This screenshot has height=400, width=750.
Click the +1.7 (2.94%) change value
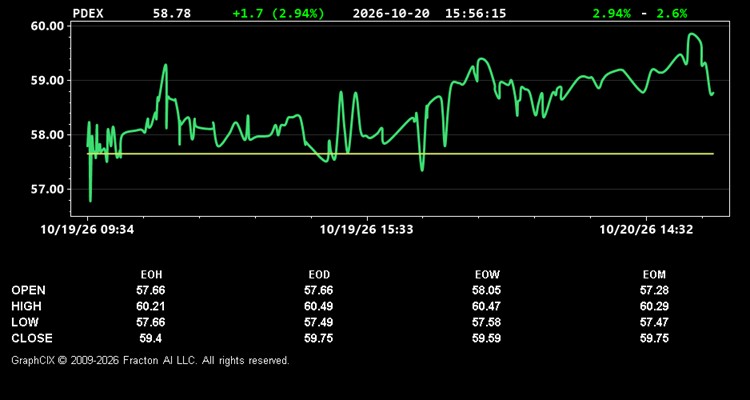(278, 13)
